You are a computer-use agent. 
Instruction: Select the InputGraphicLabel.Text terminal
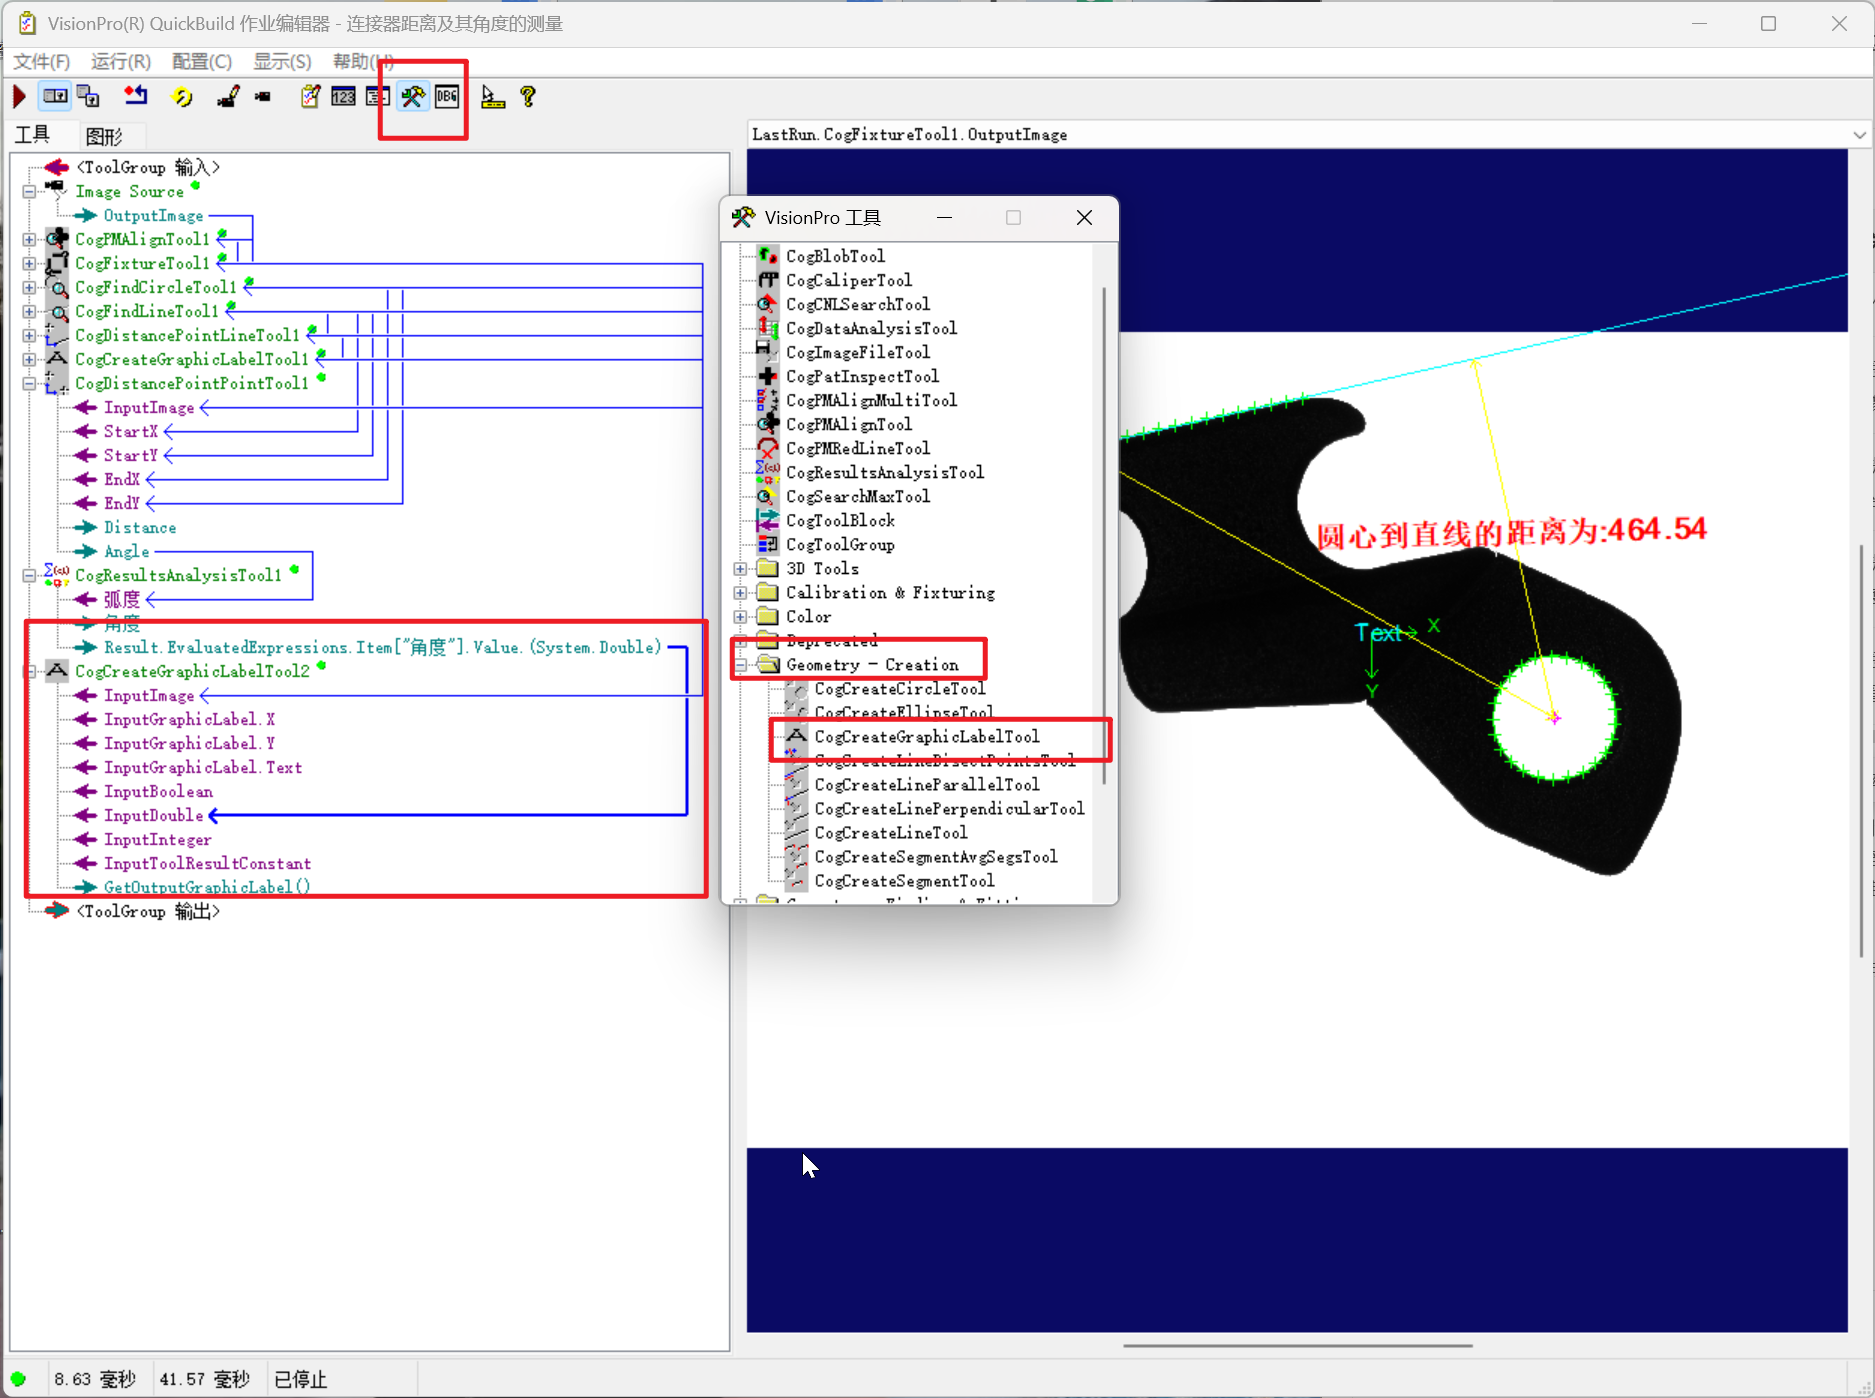coord(203,768)
